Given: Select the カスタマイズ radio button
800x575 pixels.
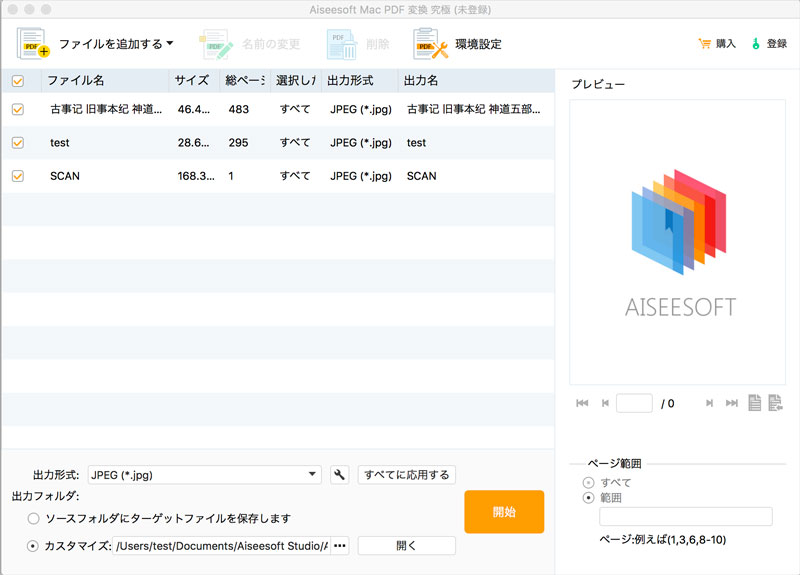Looking at the screenshot, I should (x=33, y=546).
